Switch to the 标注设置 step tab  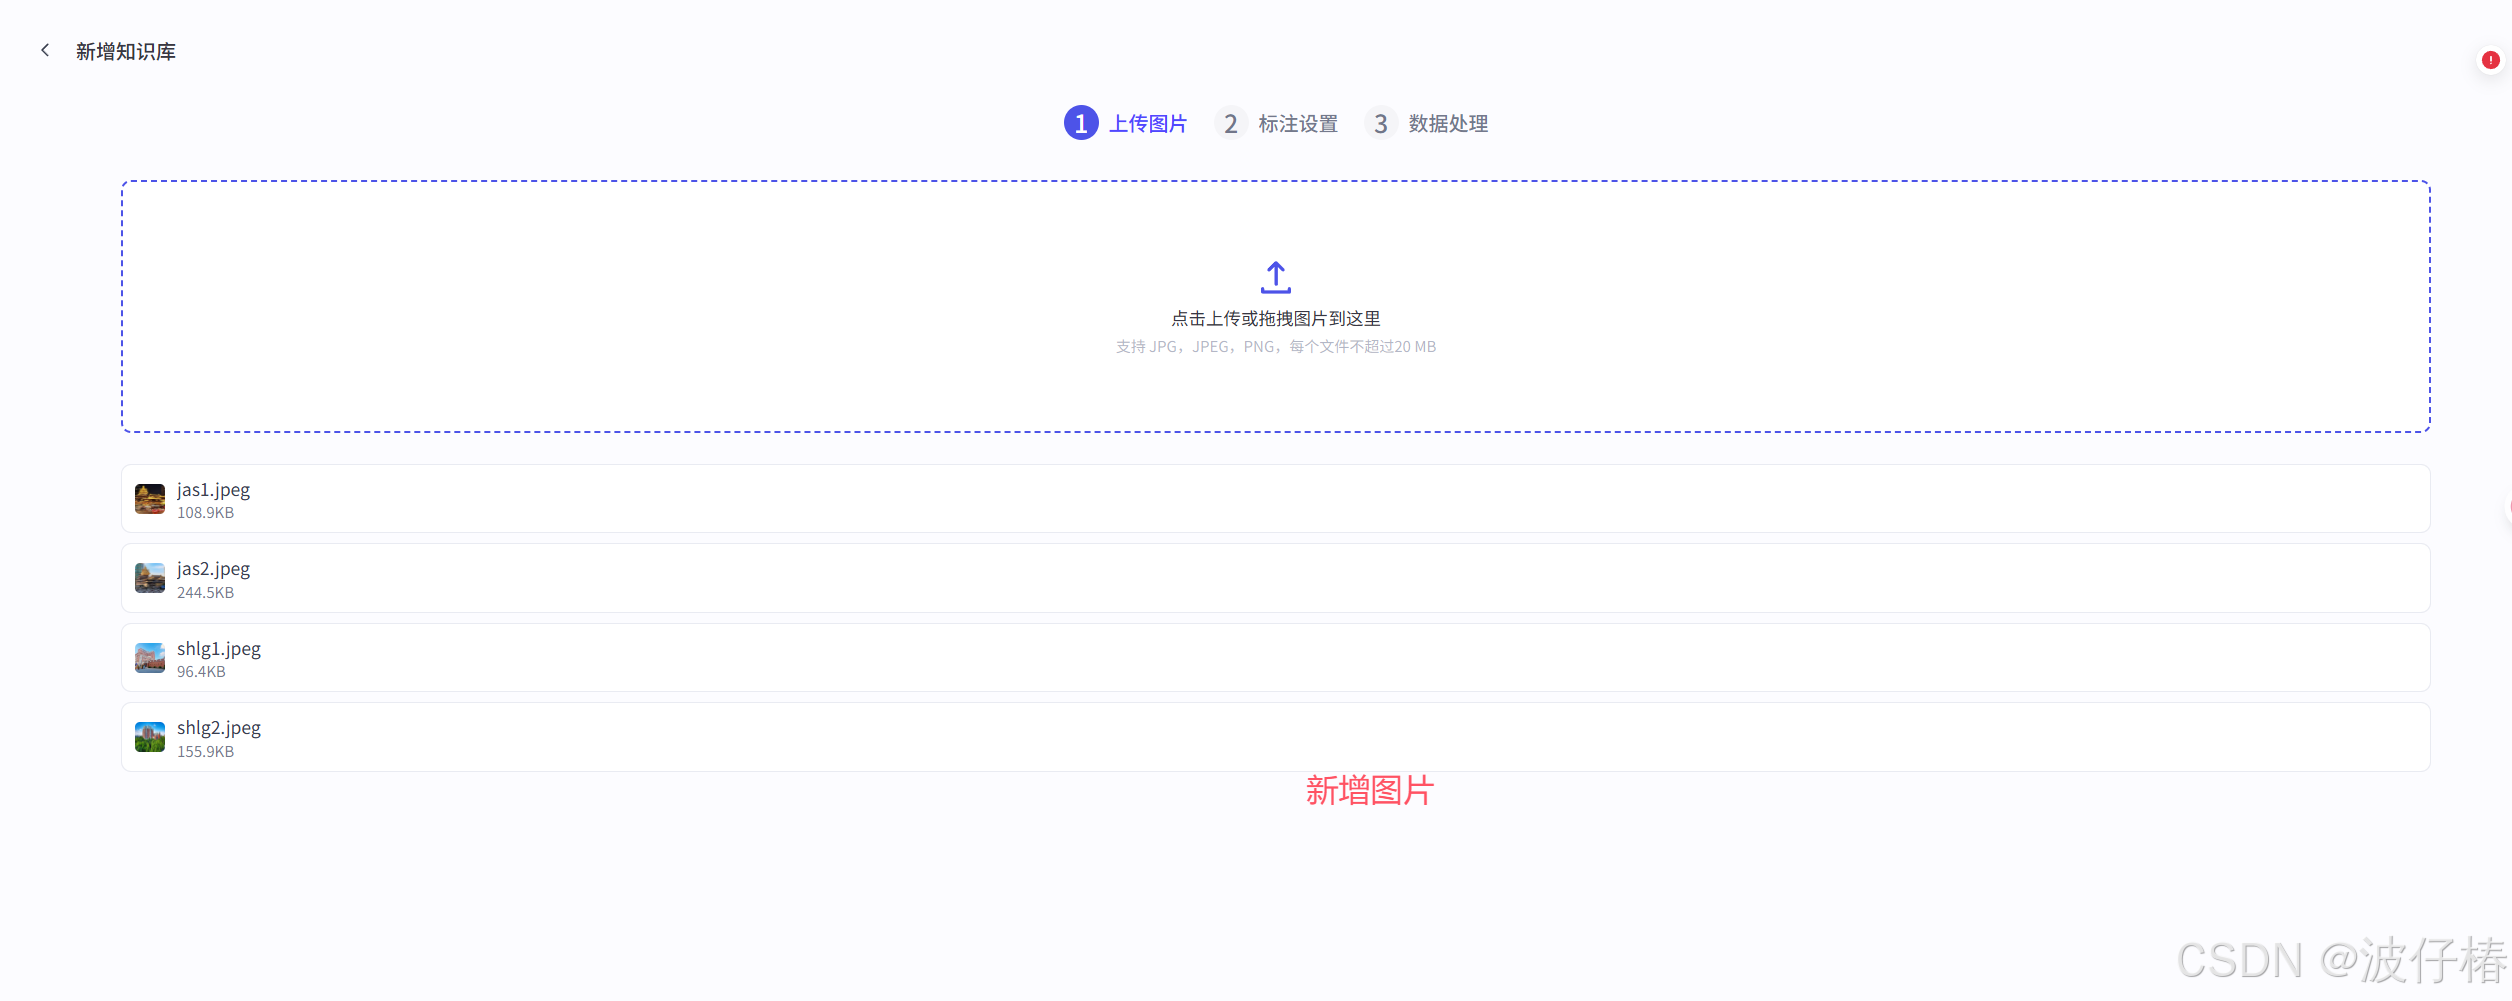point(1298,123)
